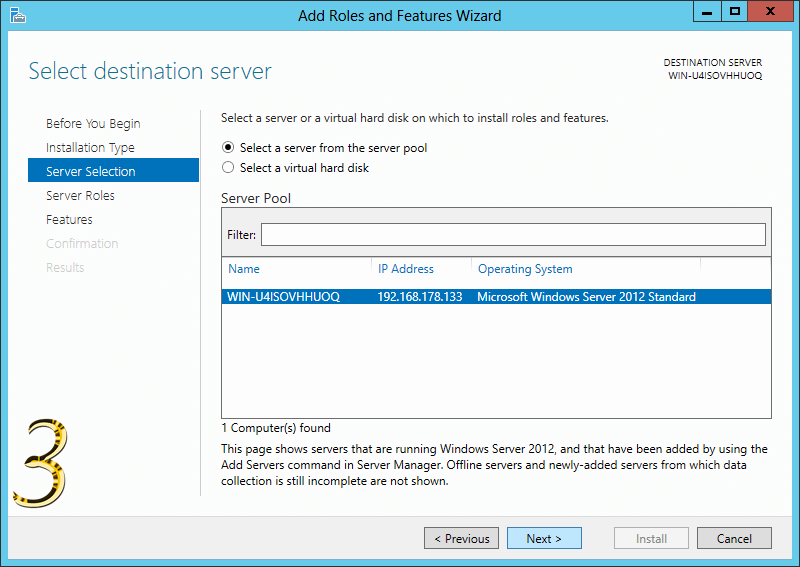Maximize the wizard window
The height and width of the screenshot is (567, 800).
point(735,11)
